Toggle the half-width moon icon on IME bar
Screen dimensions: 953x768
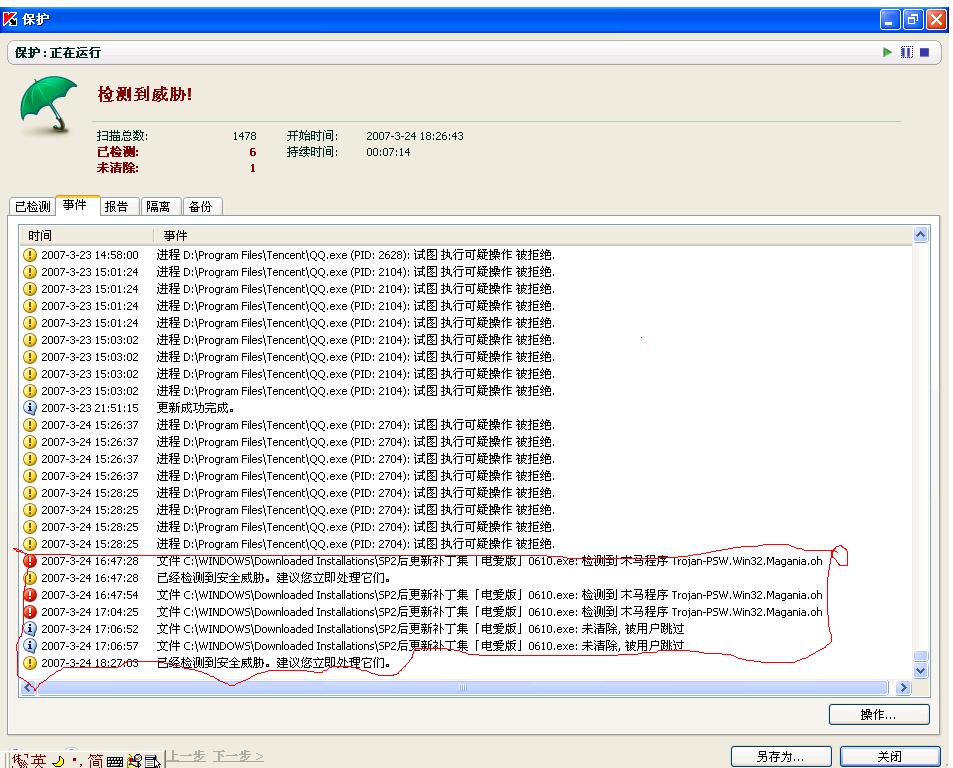59,761
